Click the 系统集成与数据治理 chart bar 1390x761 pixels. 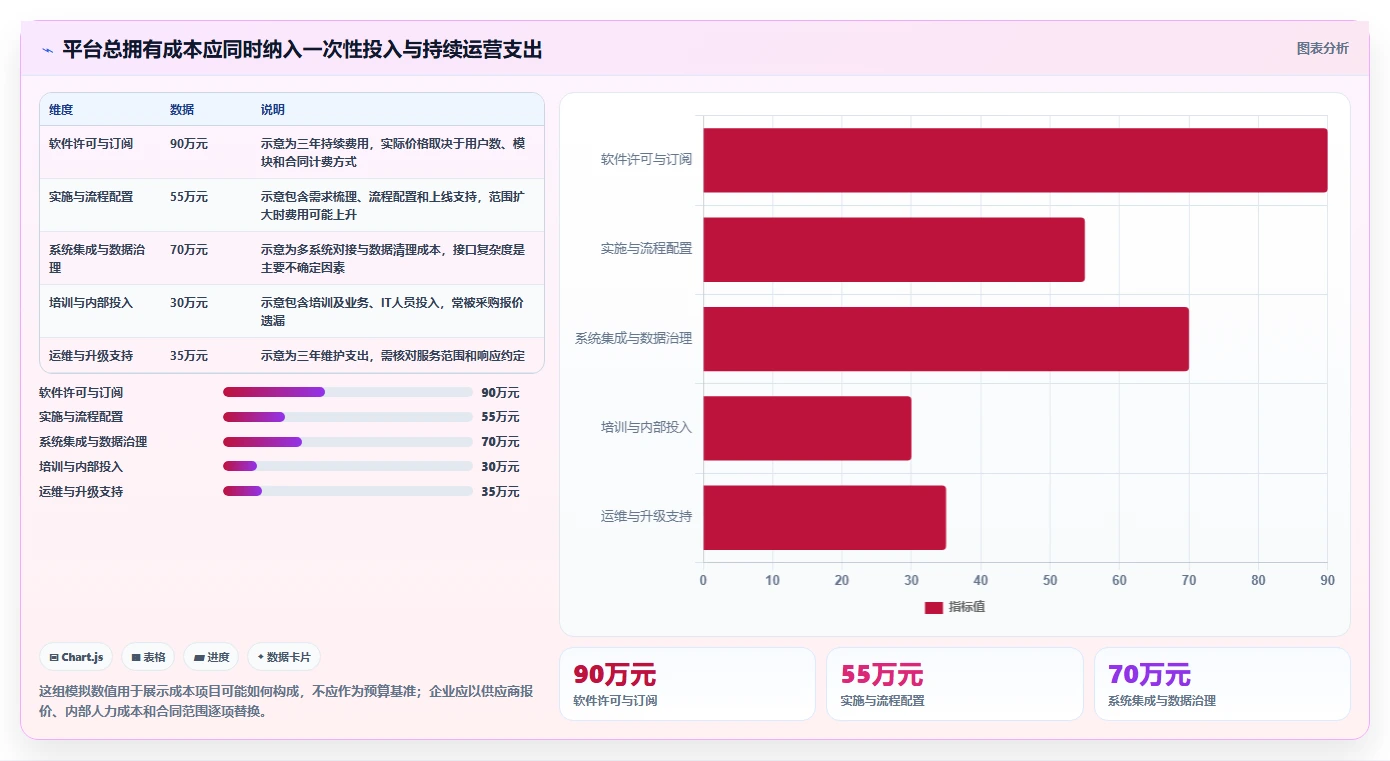(946, 339)
